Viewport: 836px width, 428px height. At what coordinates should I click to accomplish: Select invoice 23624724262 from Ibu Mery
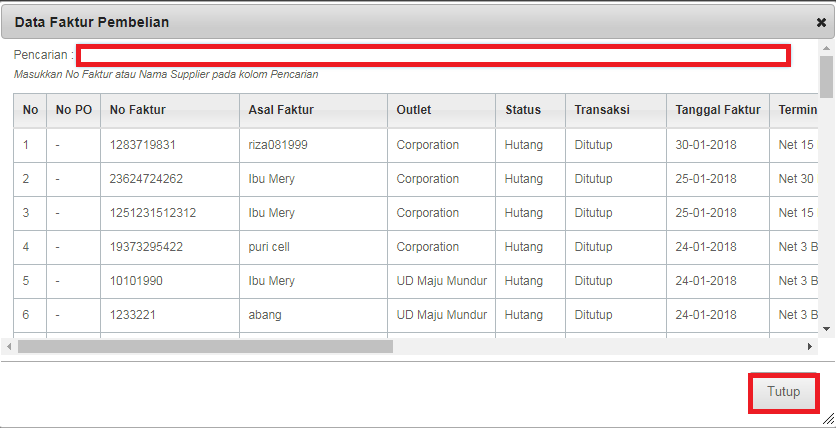(x=416, y=179)
